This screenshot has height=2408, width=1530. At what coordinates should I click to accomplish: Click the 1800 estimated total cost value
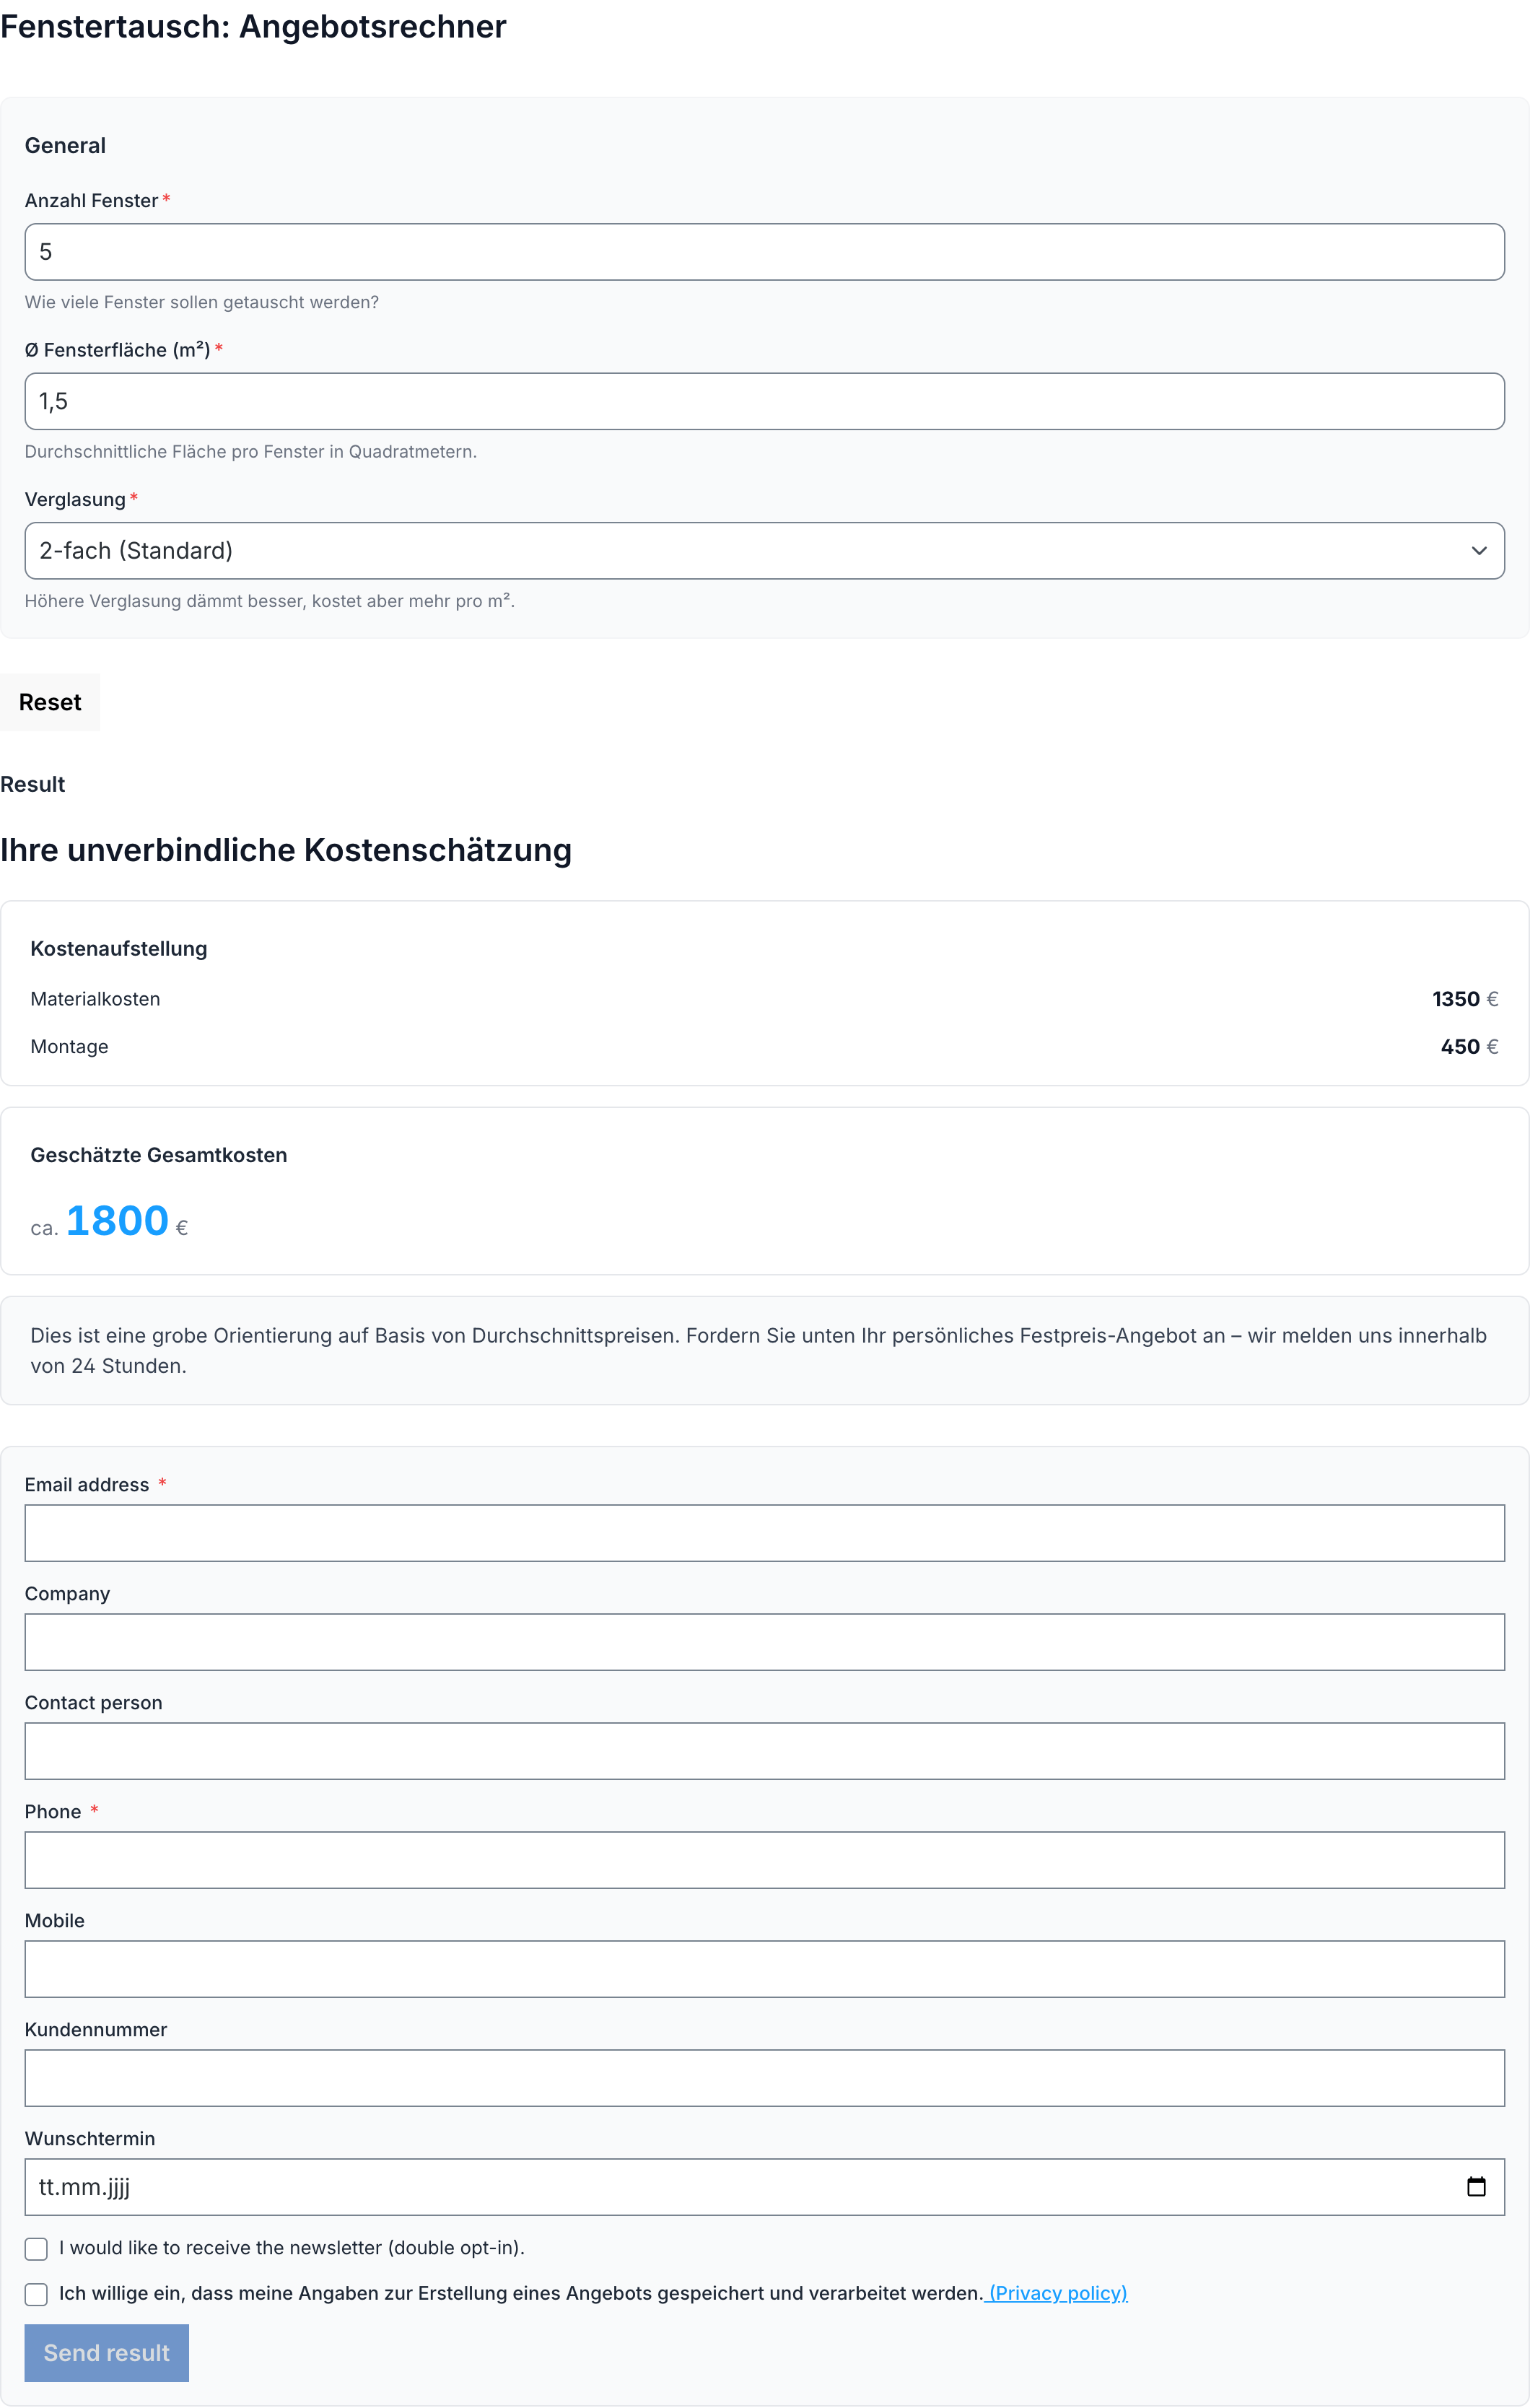click(x=117, y=1221)
